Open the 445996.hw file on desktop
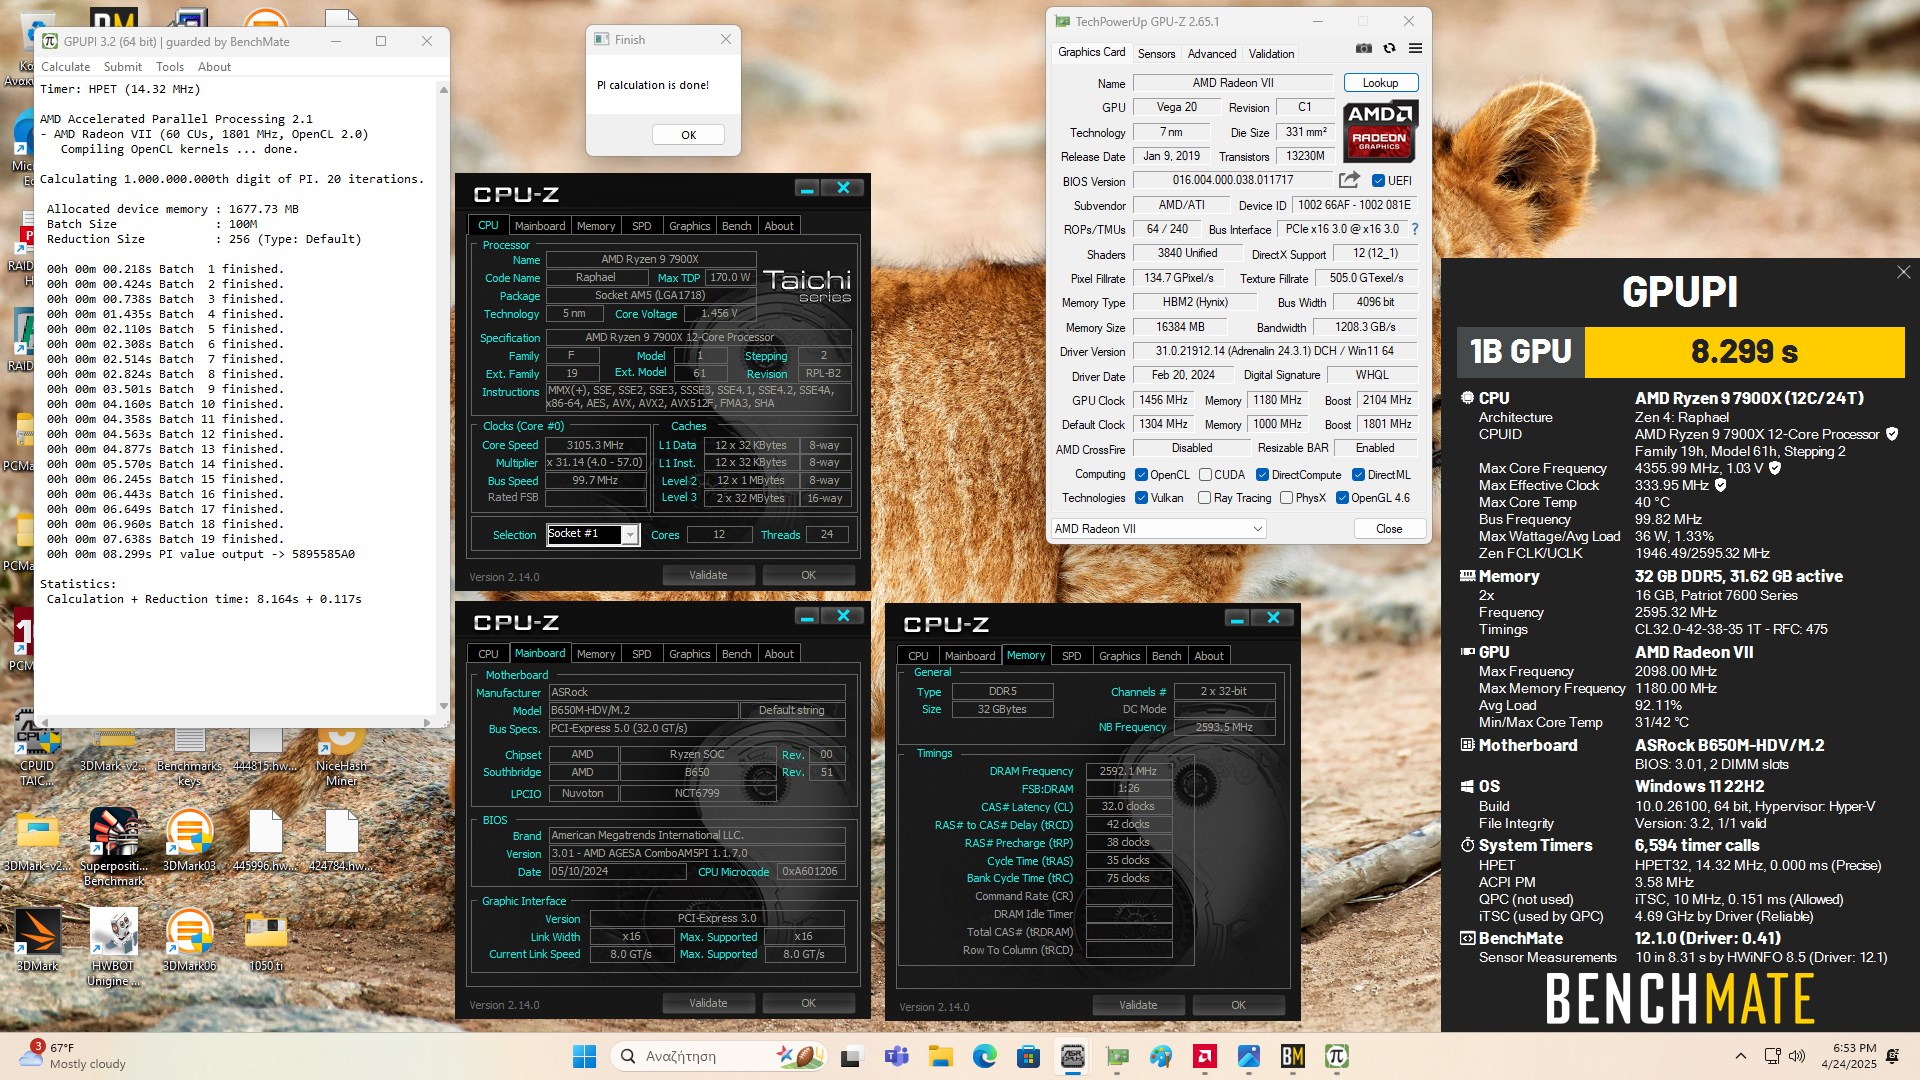The height and width of the screenshot is (1080, 1920). tap(266, 840)
